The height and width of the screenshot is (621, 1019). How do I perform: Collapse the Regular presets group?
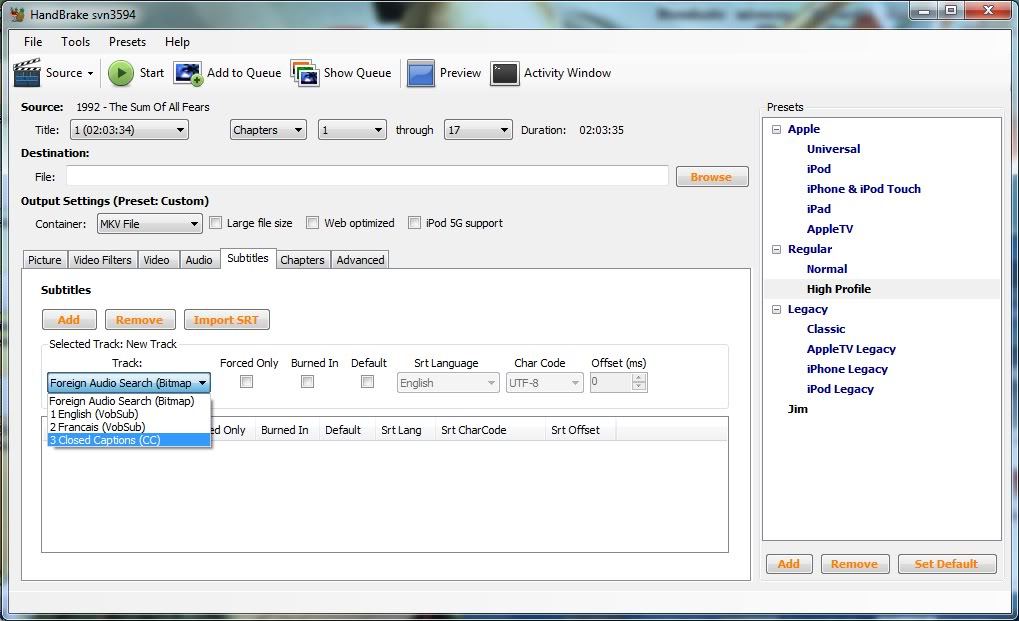click(776, 249)
